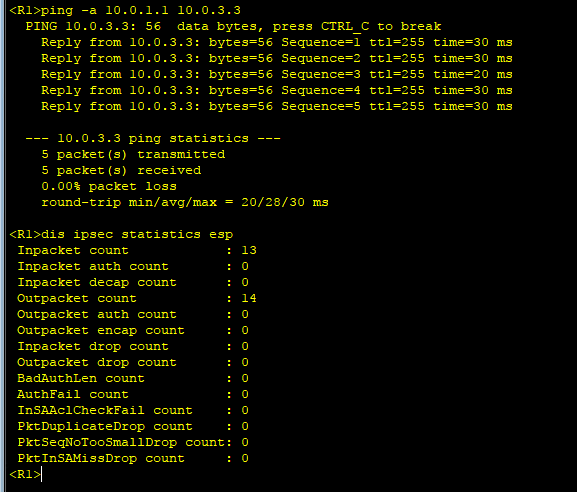Click the AuthFail count row

click(x=133, y=394)
